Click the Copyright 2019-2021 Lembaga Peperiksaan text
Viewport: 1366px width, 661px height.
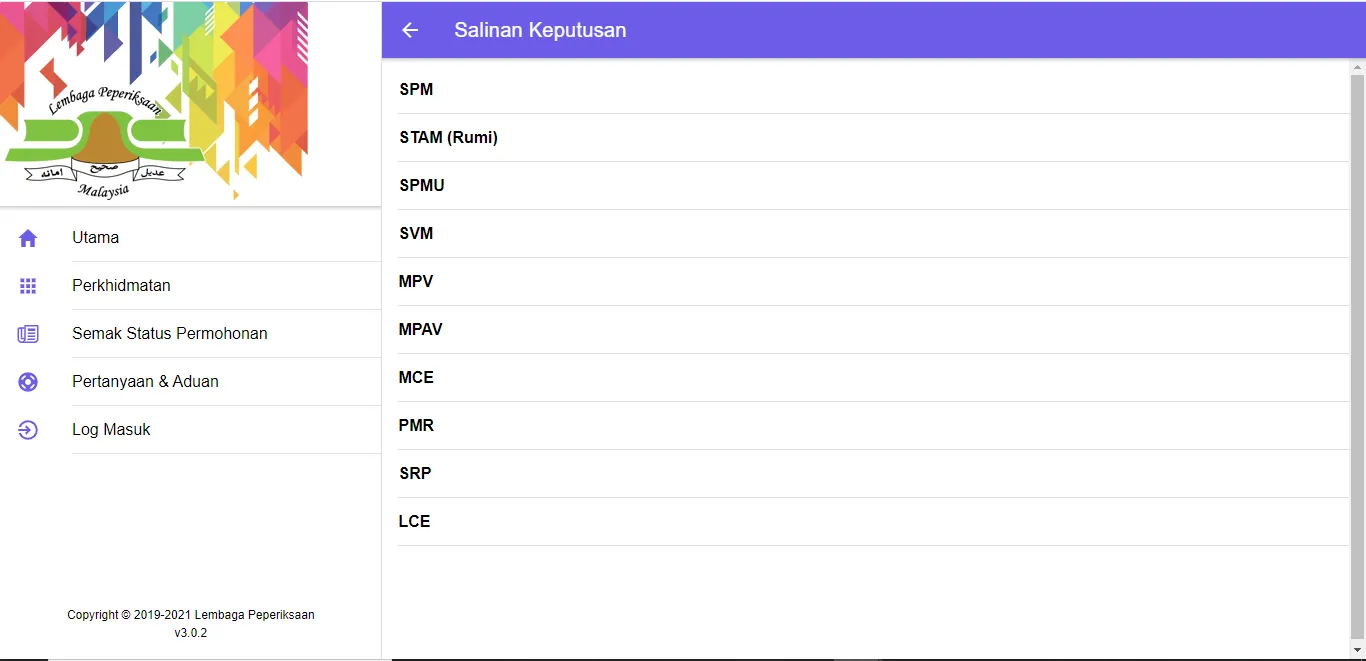191,615
